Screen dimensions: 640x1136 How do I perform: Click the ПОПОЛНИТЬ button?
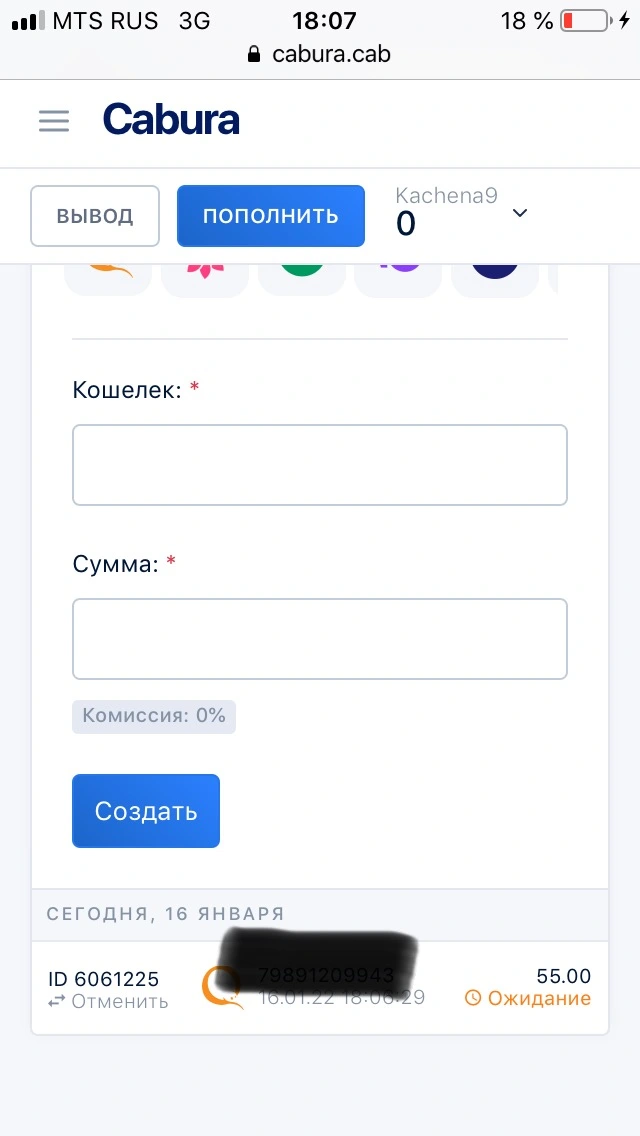point(270,216)
